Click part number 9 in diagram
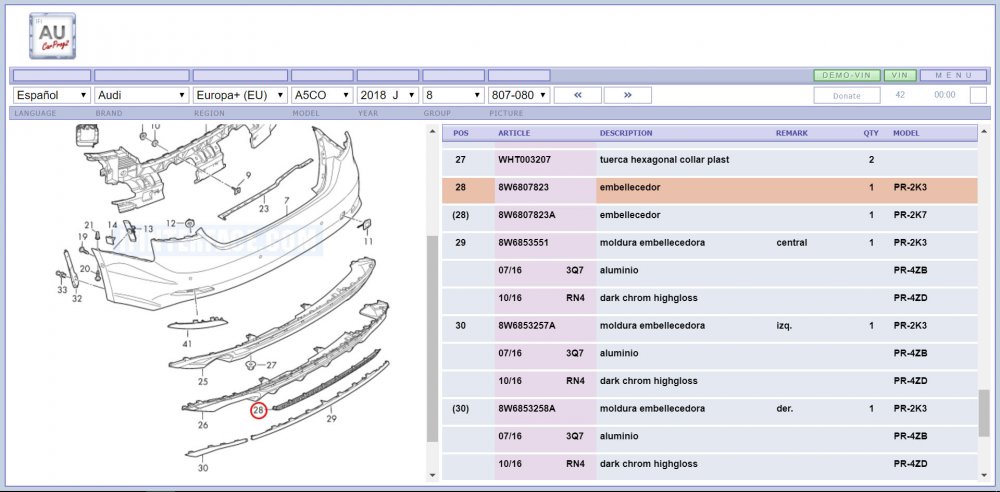Image resolution: width=1000 pixels, height=492 pixels. point(248,175)
